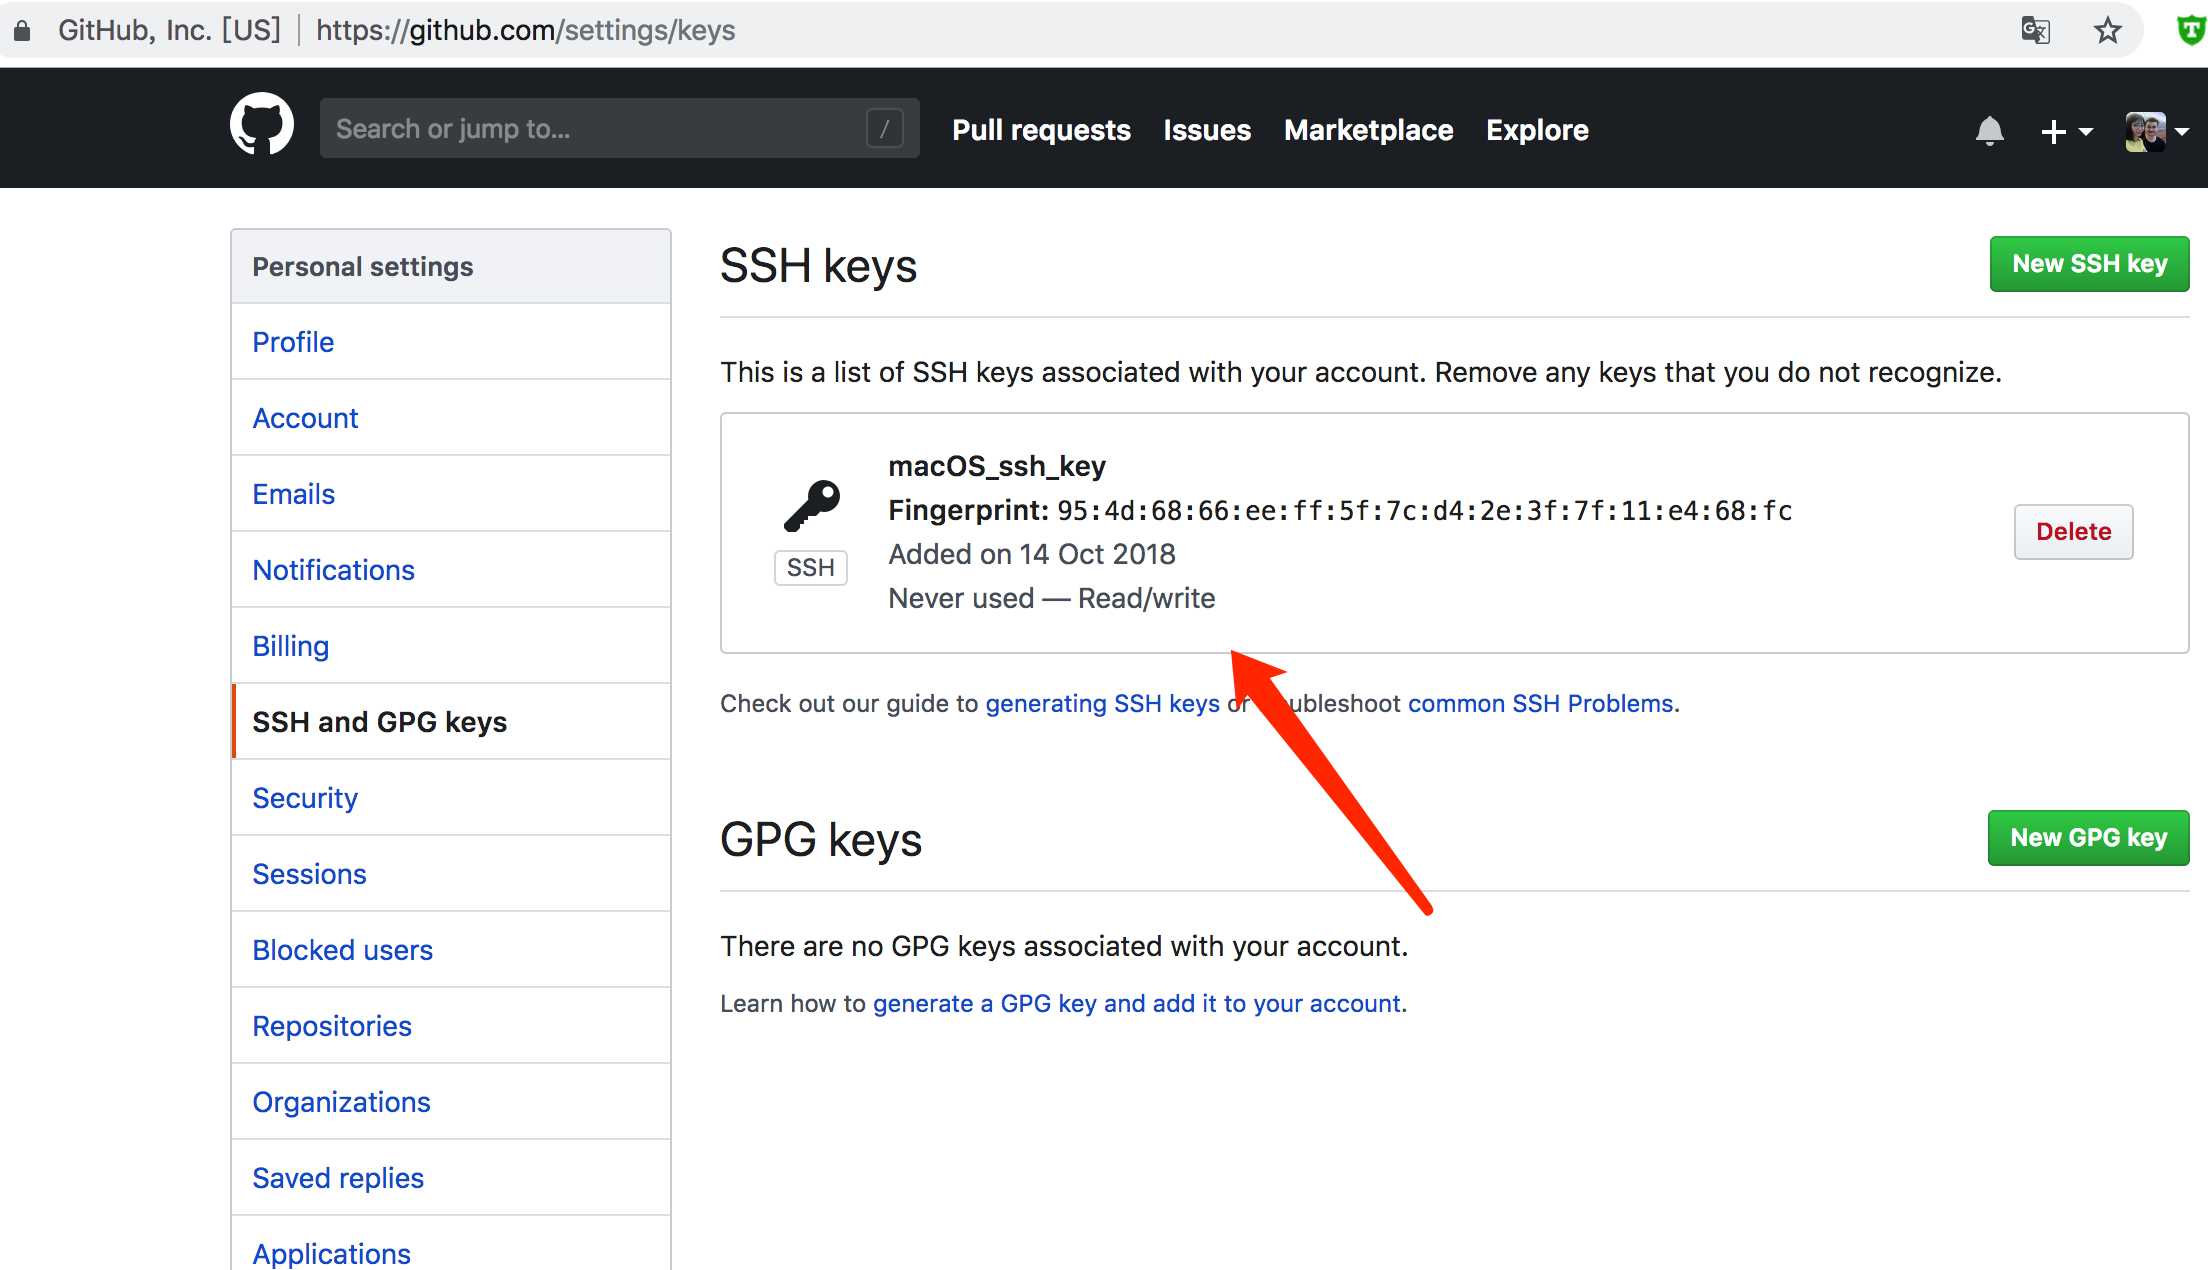Image resolution: width=2208 pixels, height=1270 pixels.
Task: Click the SSH label badge
Action: pyautogui.click(x=811, y=567)
